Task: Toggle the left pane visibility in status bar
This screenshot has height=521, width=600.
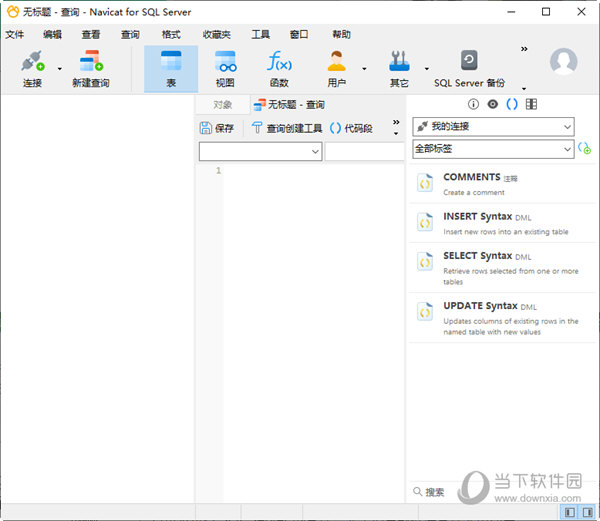Action: (569, 512)
